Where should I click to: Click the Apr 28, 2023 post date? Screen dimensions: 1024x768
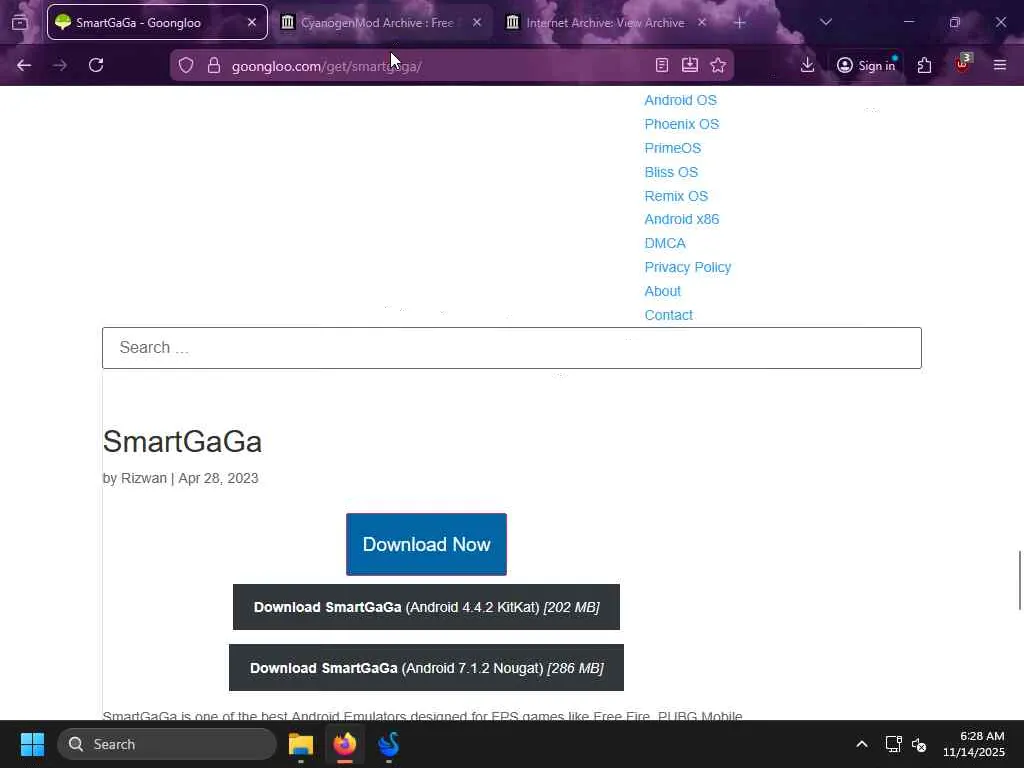coord(218,478)
